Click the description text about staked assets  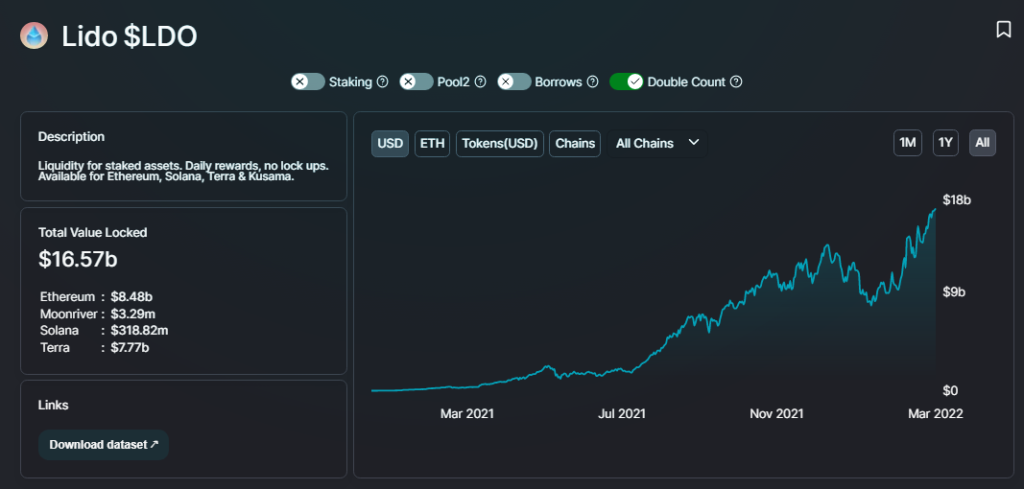(183, 171)
